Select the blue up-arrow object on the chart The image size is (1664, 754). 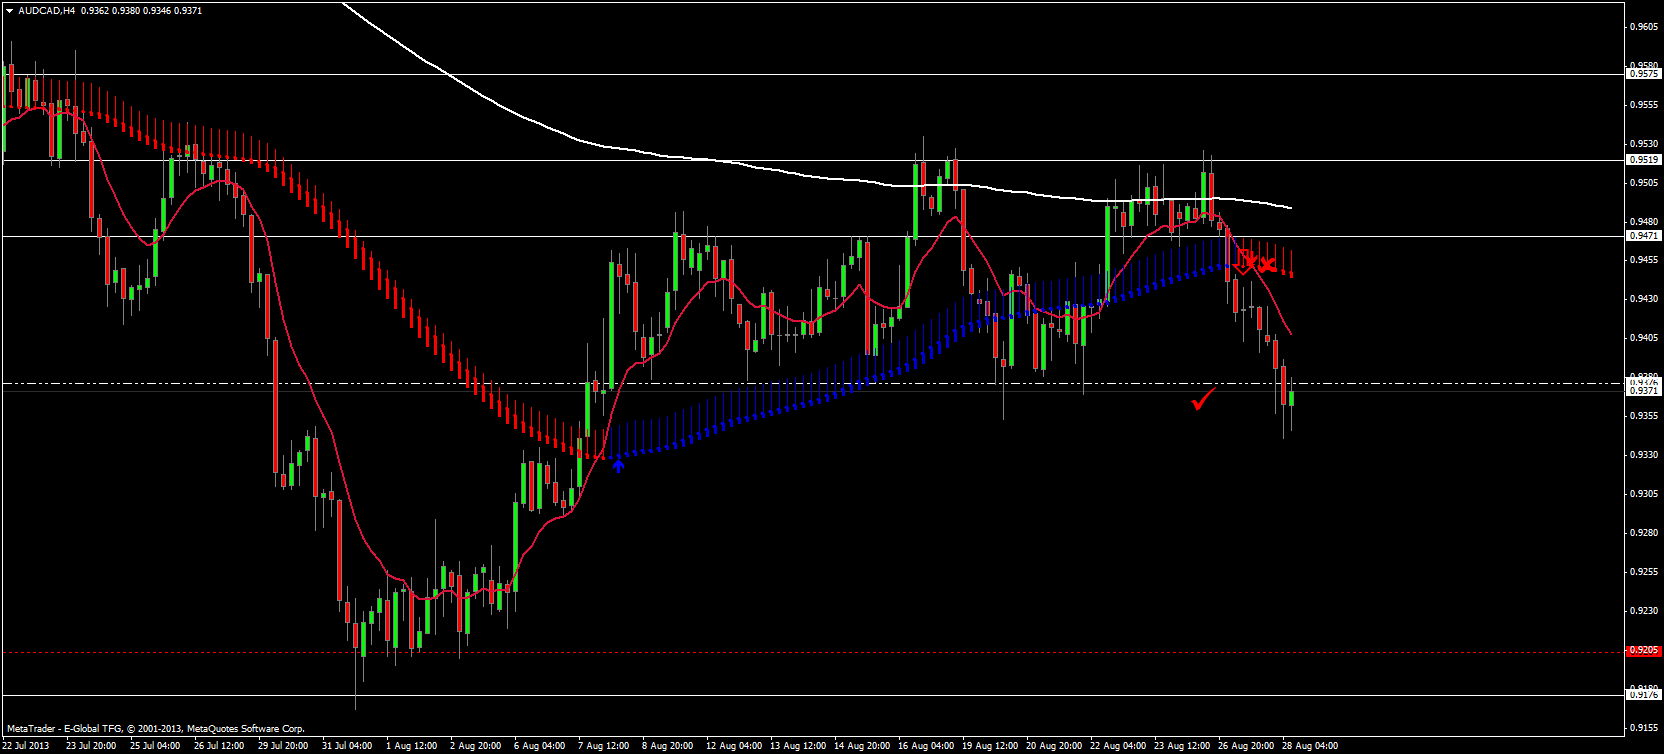coord(618,464)
